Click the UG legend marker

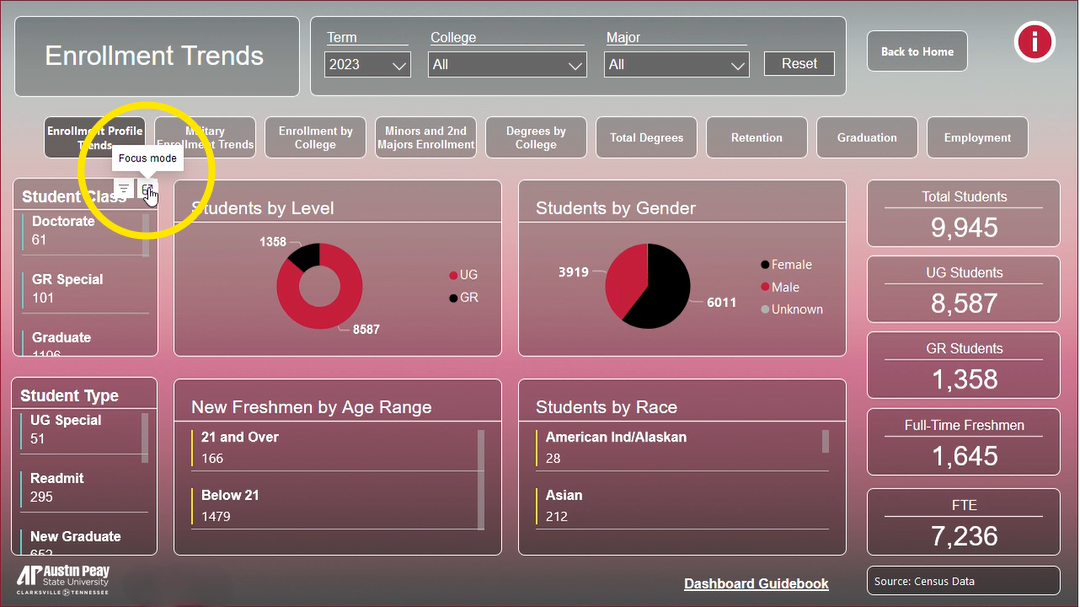453,275
